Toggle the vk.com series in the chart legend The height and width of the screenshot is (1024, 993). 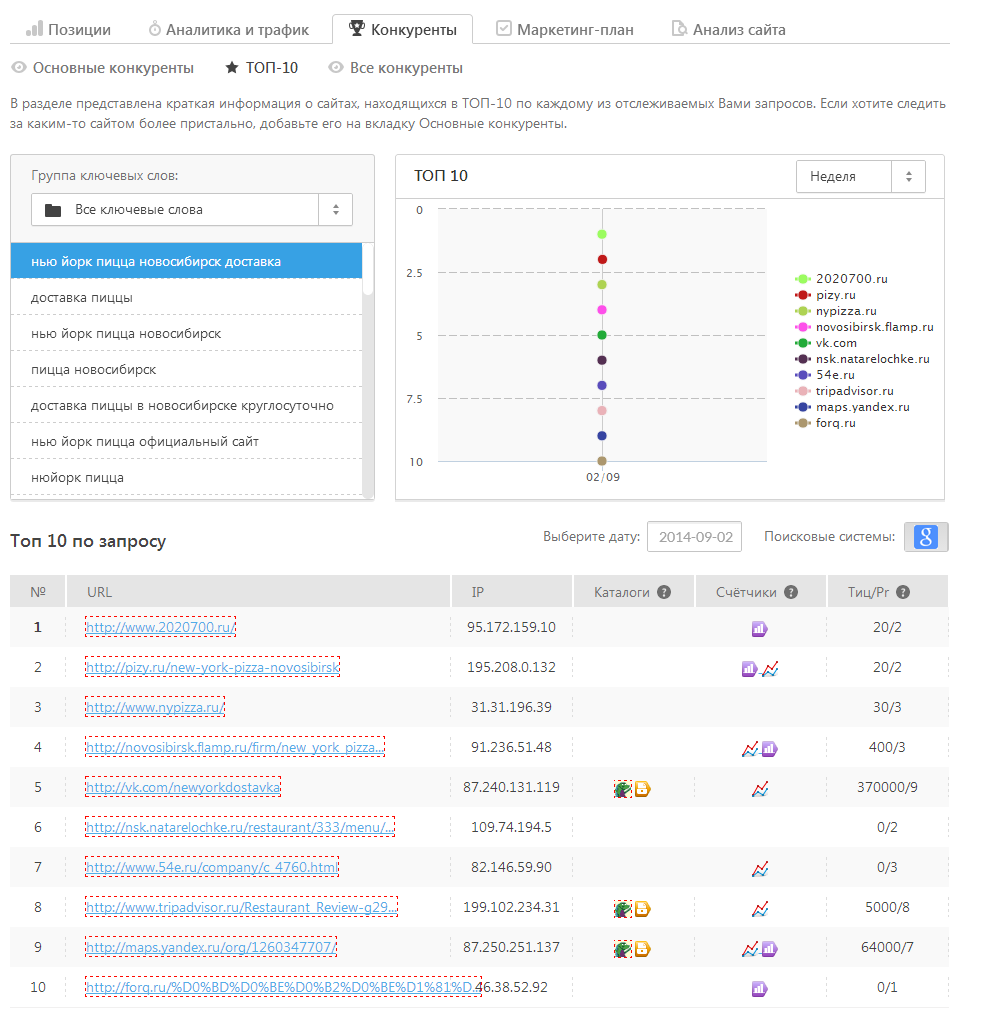pyautogui.click(x=826, y=343)
